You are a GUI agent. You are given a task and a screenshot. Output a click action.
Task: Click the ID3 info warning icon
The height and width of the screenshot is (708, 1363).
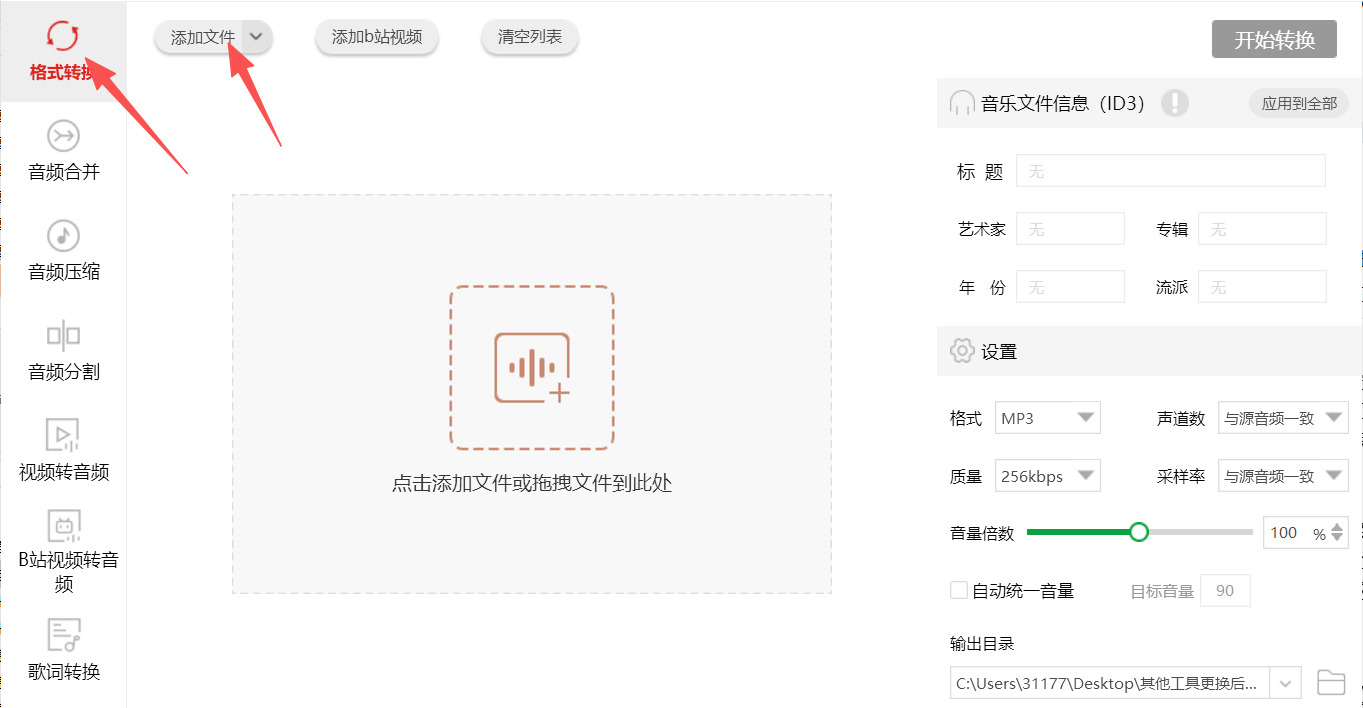(x=1176, y=103)
